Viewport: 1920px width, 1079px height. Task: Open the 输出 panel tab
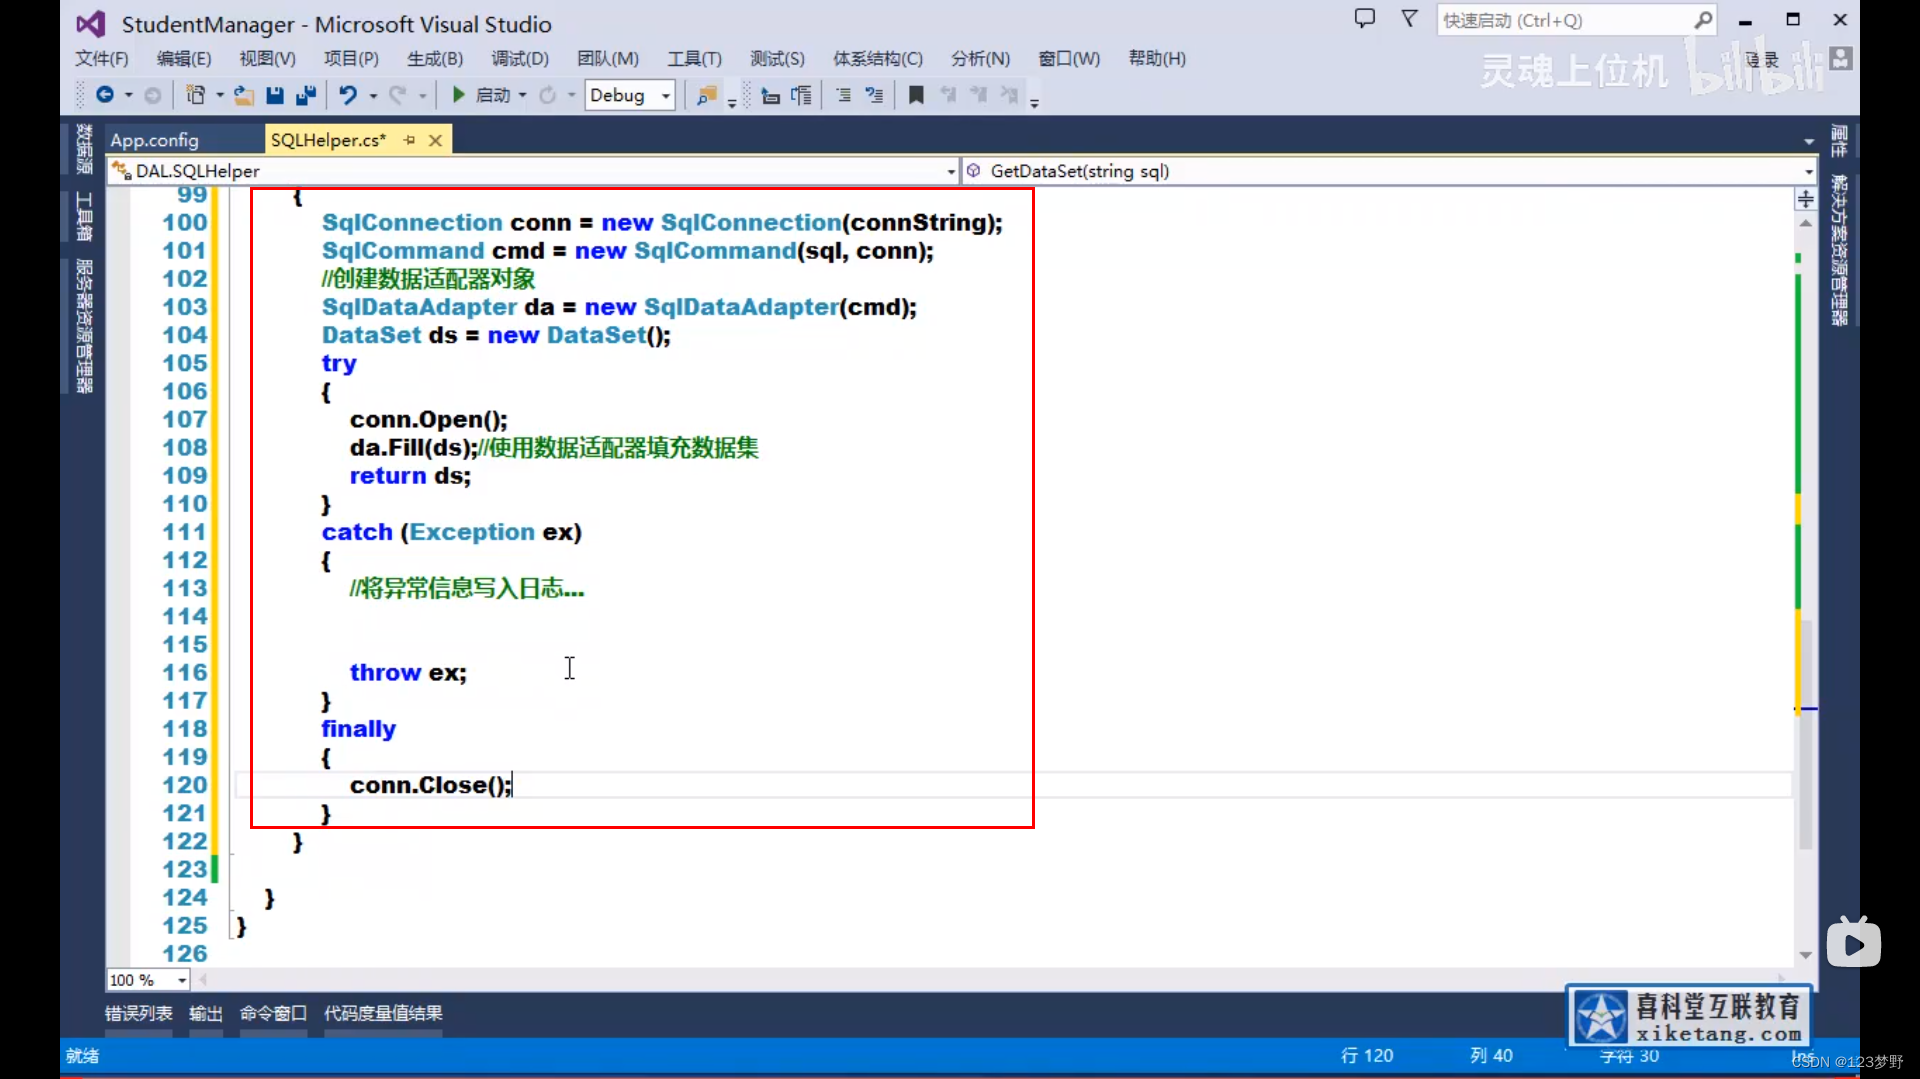pyautogui.click(x=206, y=1013)
